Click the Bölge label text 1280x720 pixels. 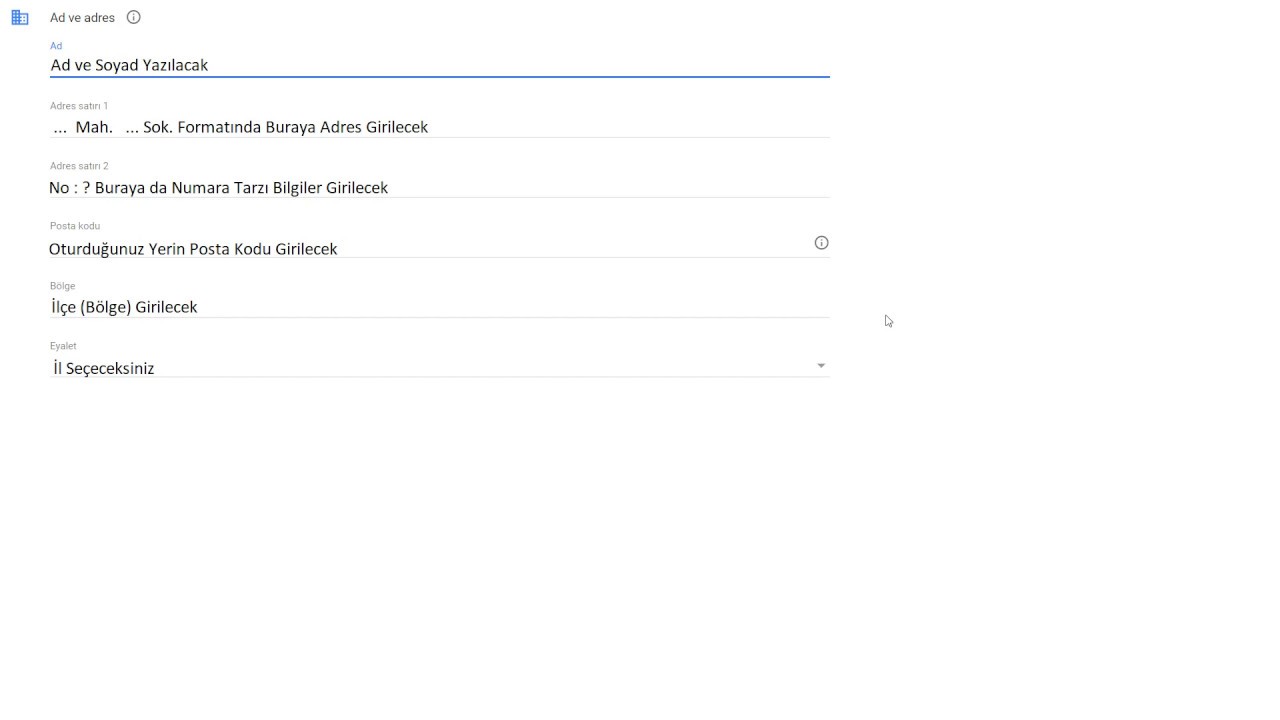click(x=62, y=286)
